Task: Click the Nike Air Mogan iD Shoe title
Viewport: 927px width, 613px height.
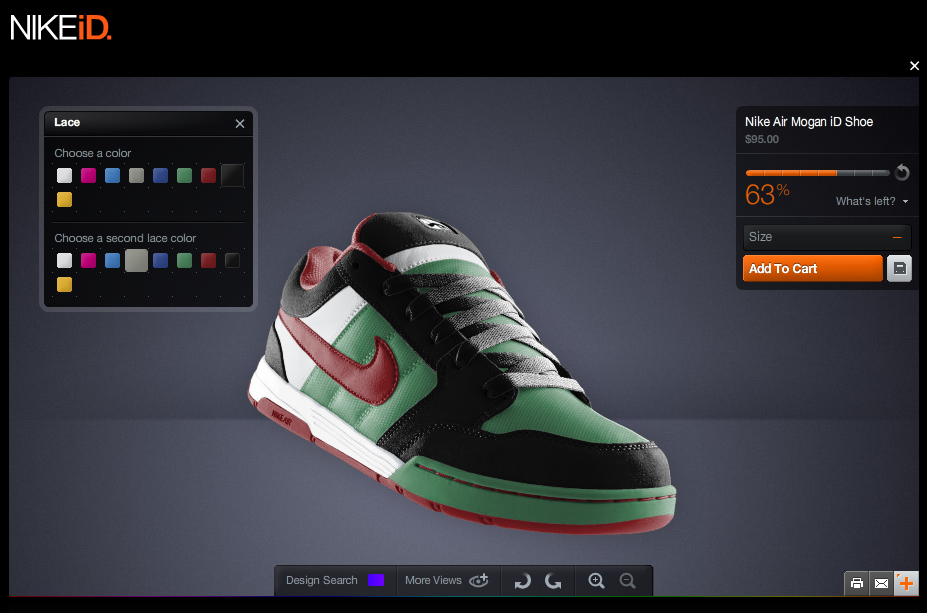Action: click(x=809, y=122)
